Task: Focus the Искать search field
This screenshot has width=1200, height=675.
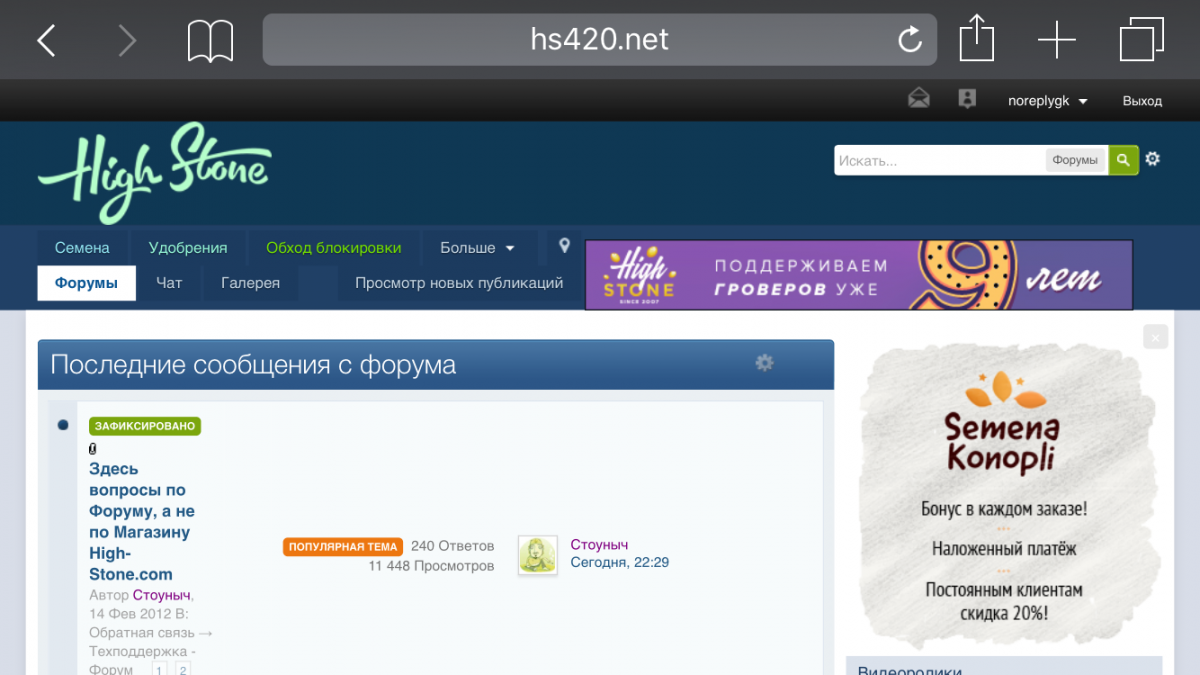Action: click(940, 160)
